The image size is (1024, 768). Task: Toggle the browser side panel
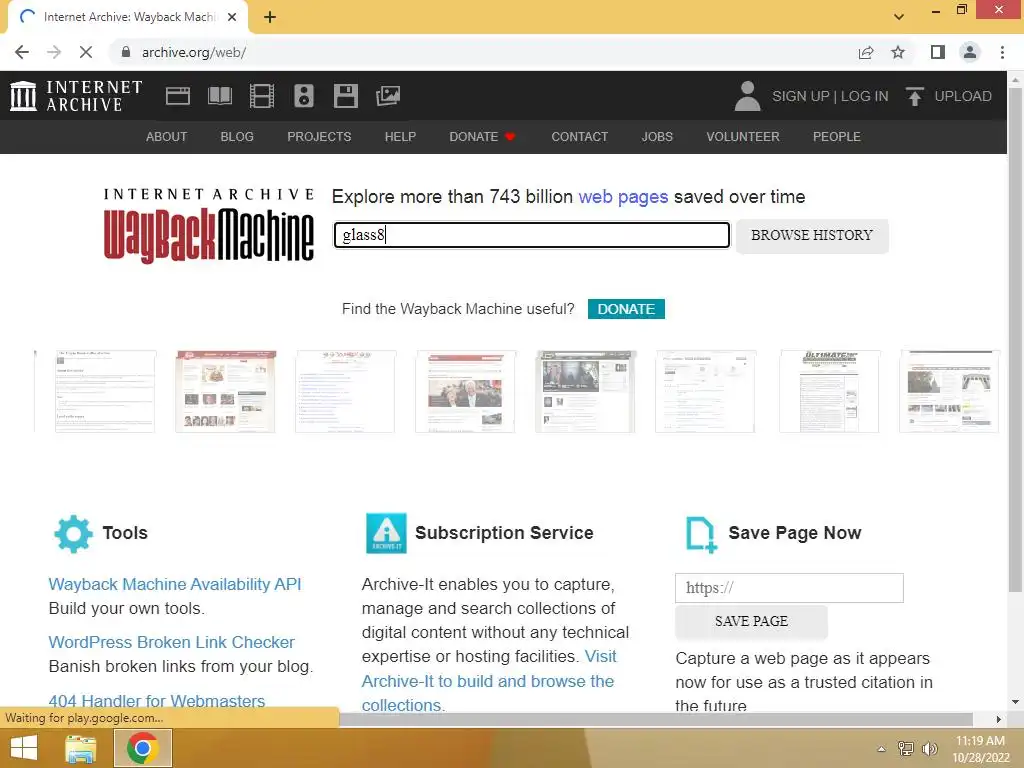[938, 52]
